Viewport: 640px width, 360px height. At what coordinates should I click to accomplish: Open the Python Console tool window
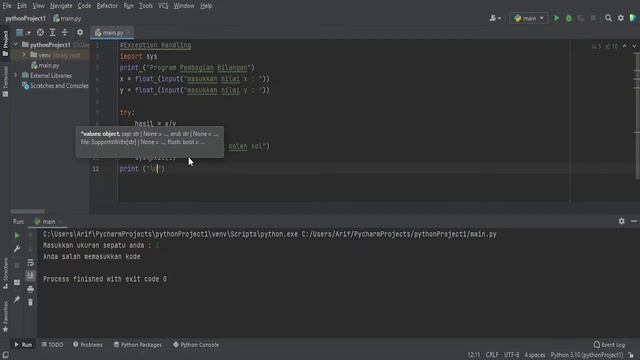click(x=196, y=345)
